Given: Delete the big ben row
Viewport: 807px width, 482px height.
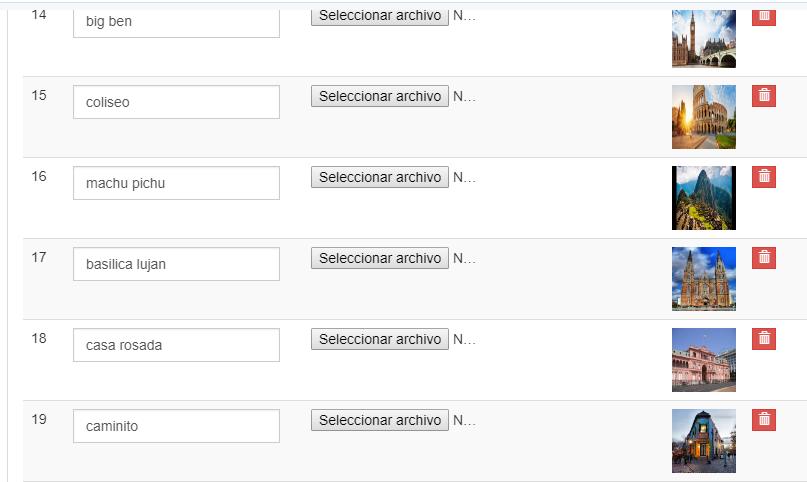Looking at the screenshot, I should pos(763,17).
